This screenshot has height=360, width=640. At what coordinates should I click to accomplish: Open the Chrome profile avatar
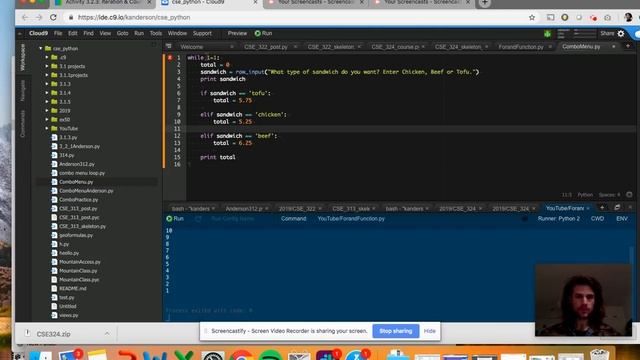click(628, 17)
